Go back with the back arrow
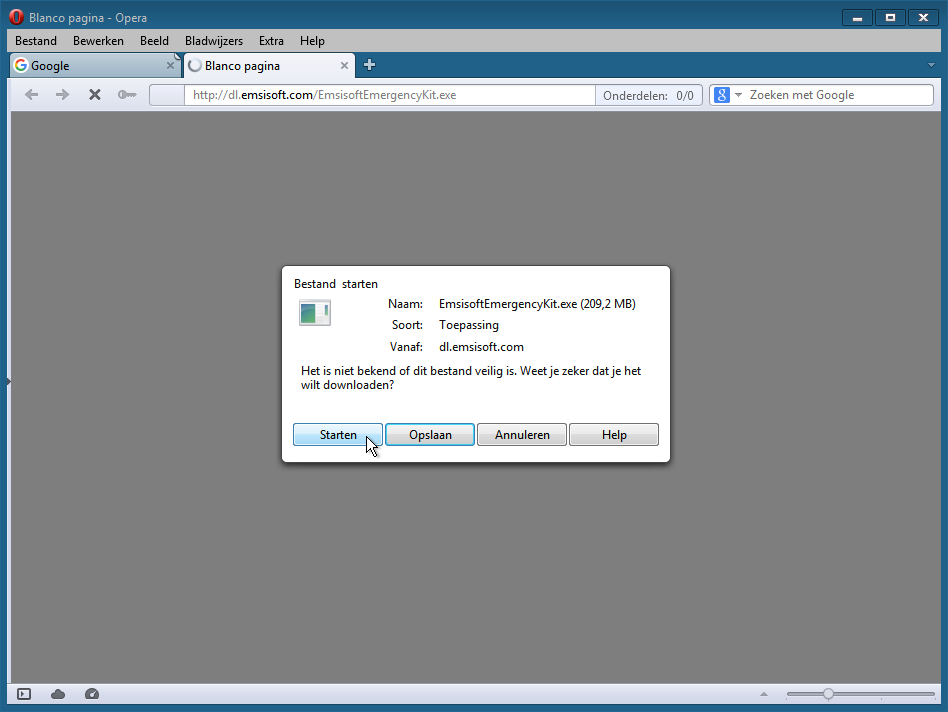The width and height of the screenshot is (948, 712). click(31, 95)
